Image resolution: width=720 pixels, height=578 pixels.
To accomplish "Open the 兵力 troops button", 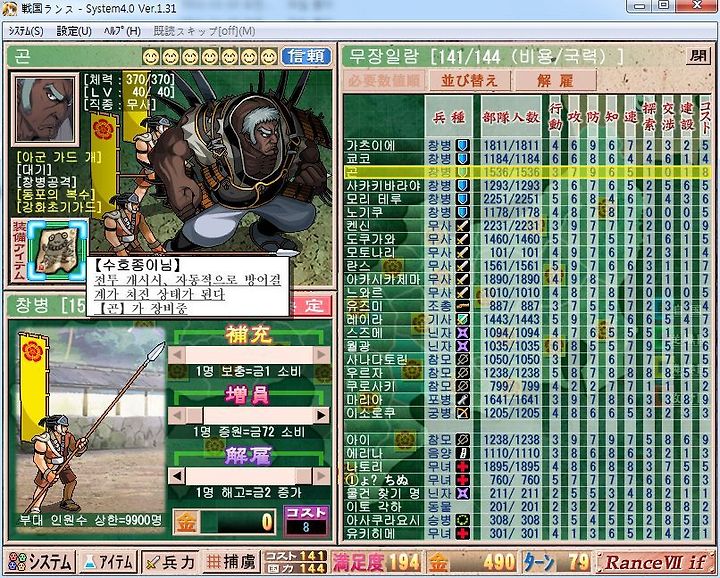I will [x=170, y=562].
